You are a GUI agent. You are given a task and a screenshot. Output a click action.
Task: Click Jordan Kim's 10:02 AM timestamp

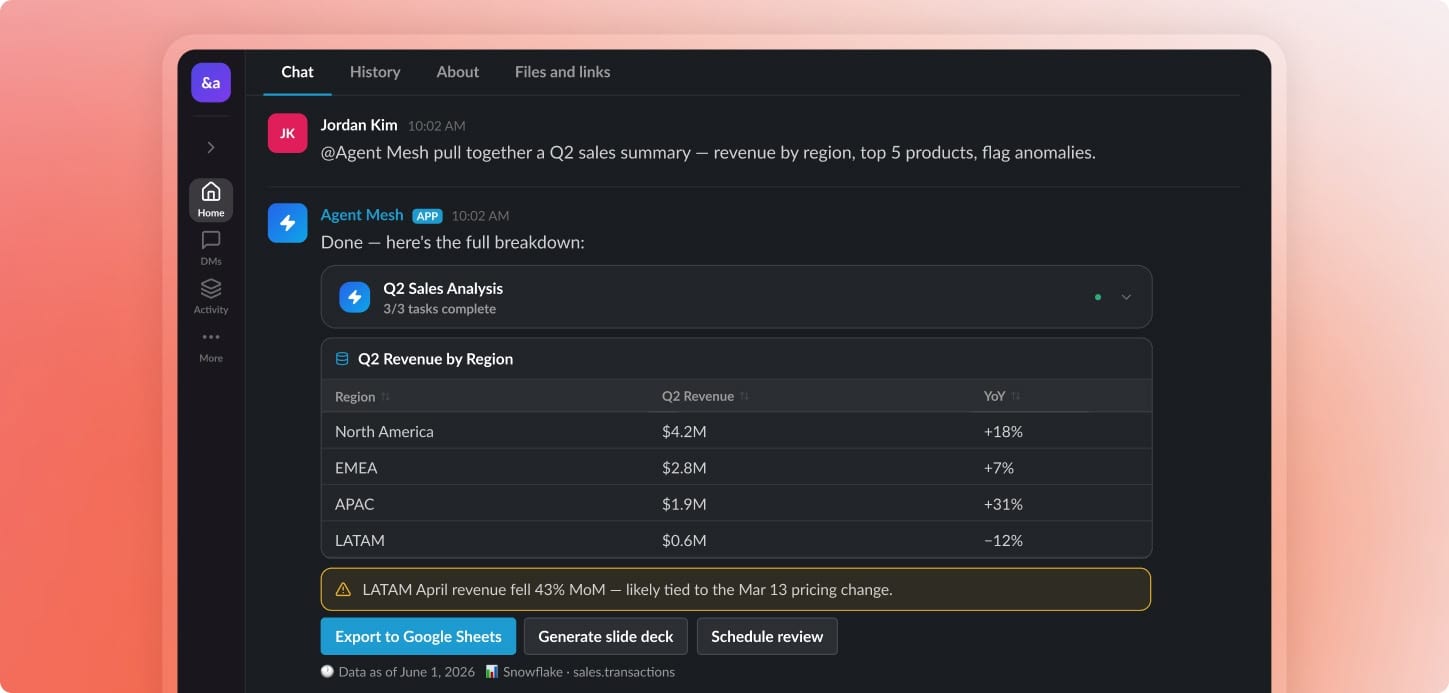click(x=436, y=126)
